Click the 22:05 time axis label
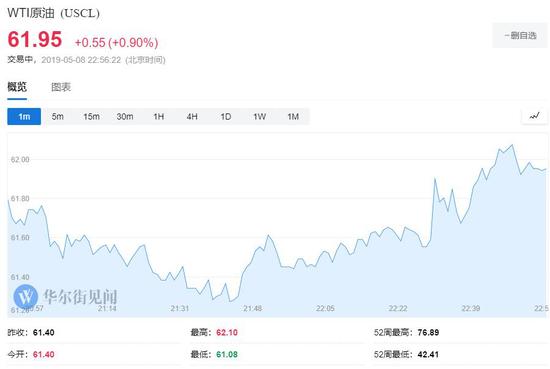The image size is (550, 369). pyautogui.click(x=325, y=308)
